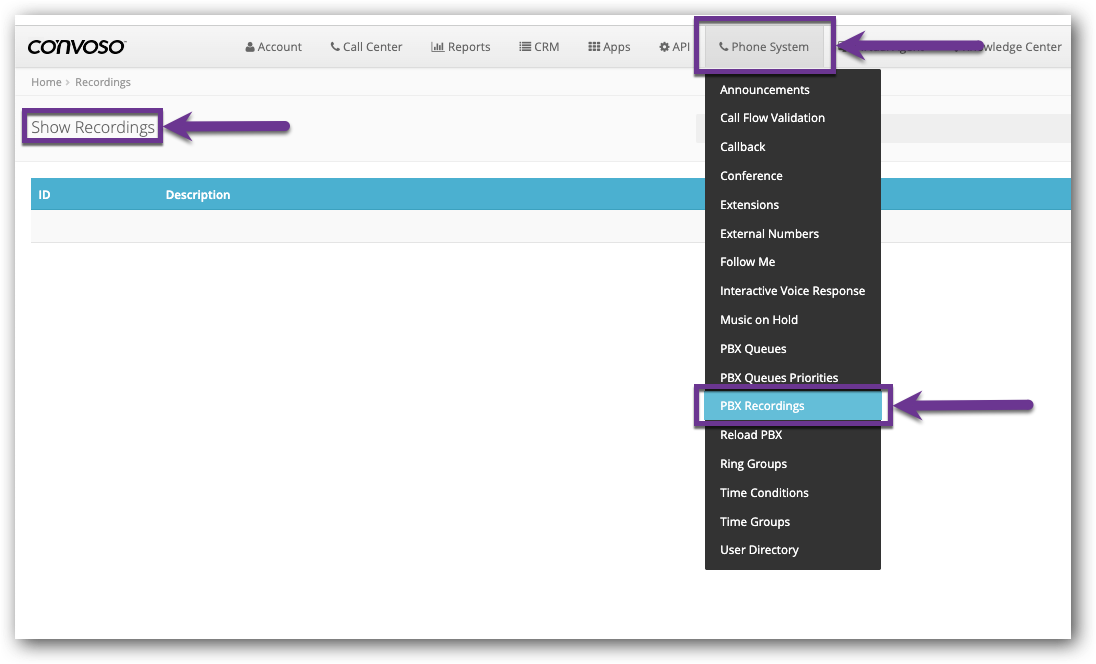1096x664 pixels.
Task: Open User Directory from menu
Action: (759, 550)
